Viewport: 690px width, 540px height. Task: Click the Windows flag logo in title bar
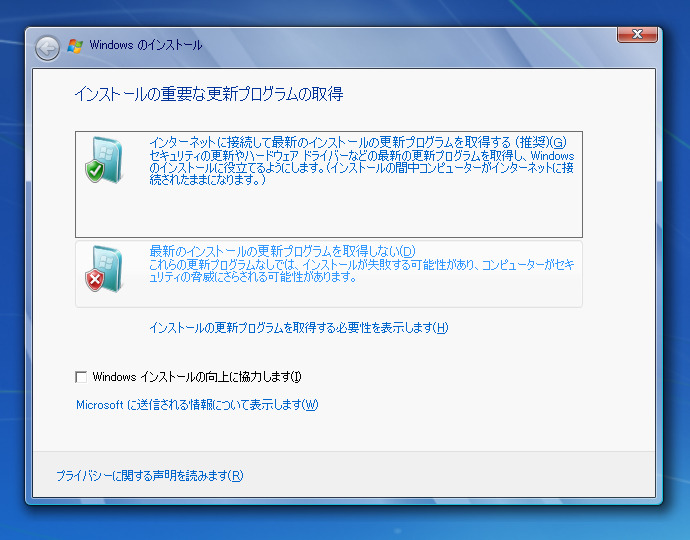(75, 46)
